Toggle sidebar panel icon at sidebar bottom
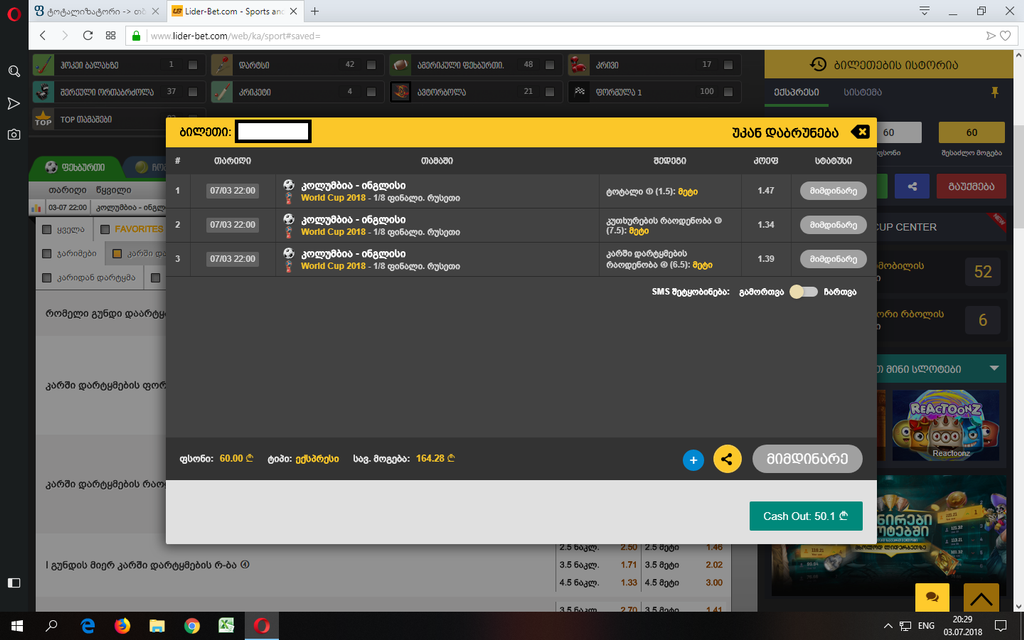 coord(14,583)
